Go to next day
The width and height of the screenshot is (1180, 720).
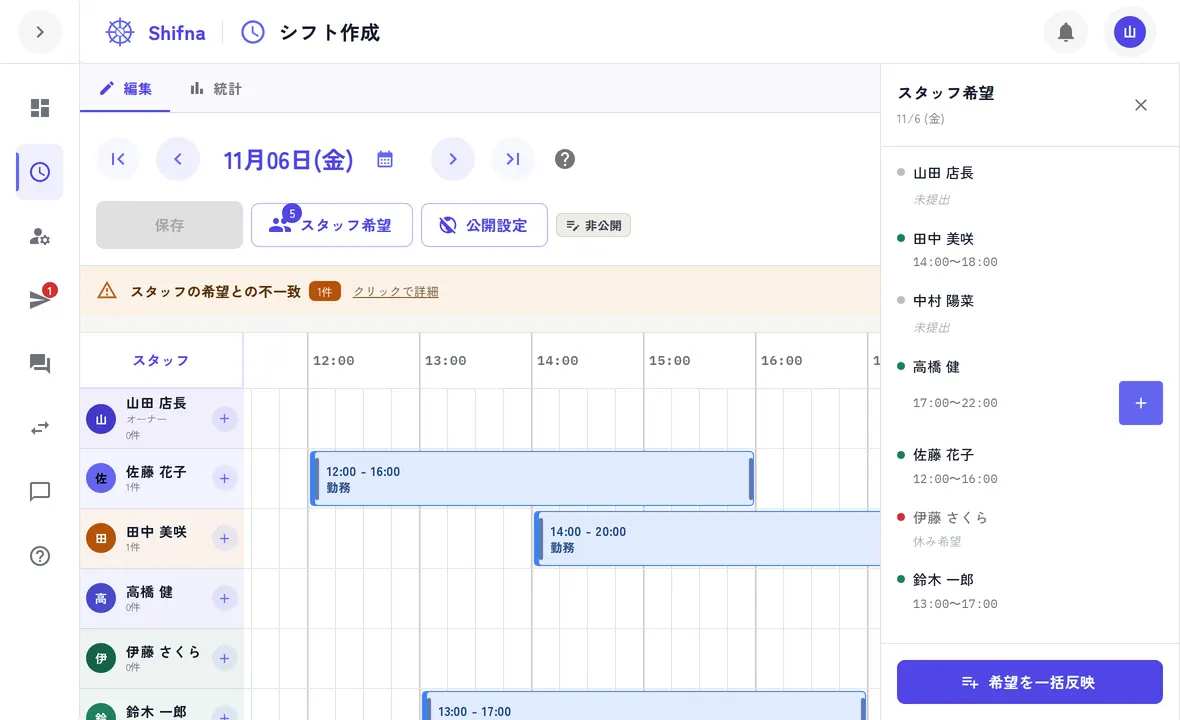(x=452, y=159)
